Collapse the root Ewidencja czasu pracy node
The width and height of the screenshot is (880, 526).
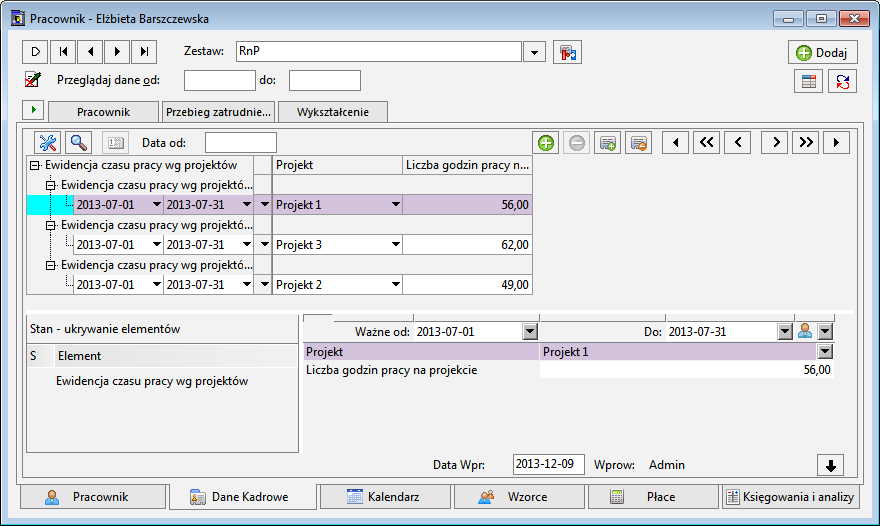tap(35, 165)
